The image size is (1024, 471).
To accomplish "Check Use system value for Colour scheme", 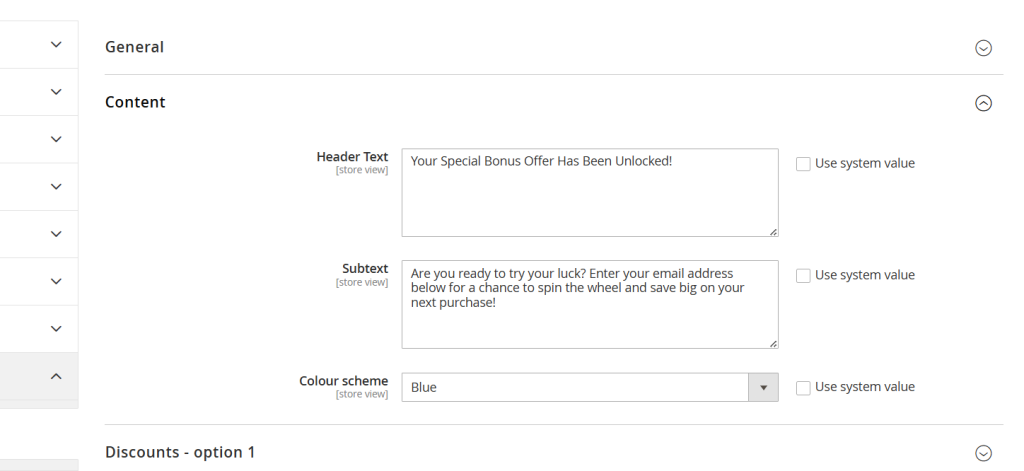I will pos(803,388).
